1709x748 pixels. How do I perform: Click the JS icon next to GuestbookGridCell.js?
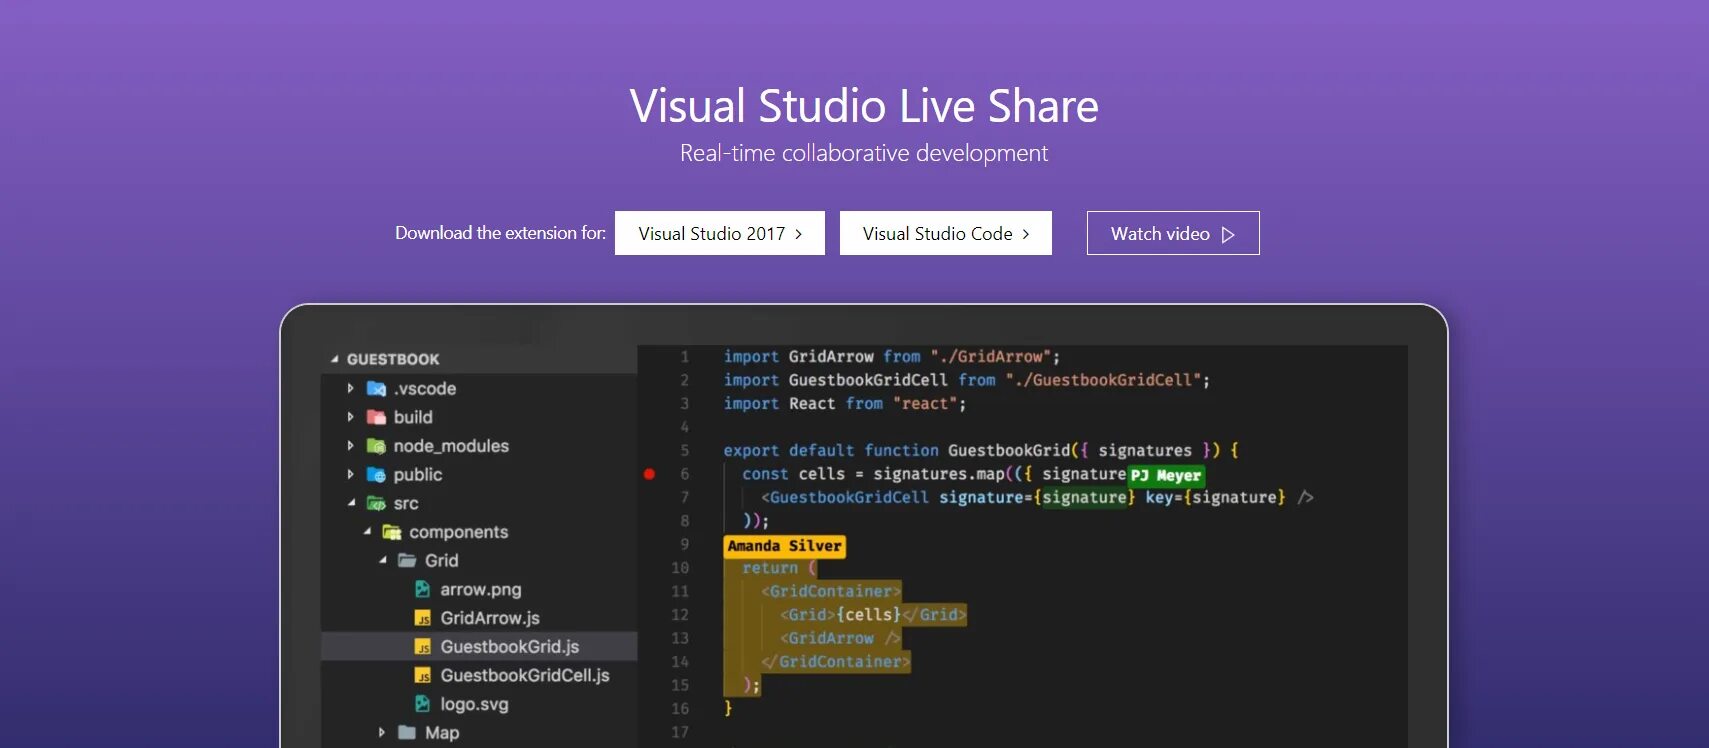click(422, 676)
